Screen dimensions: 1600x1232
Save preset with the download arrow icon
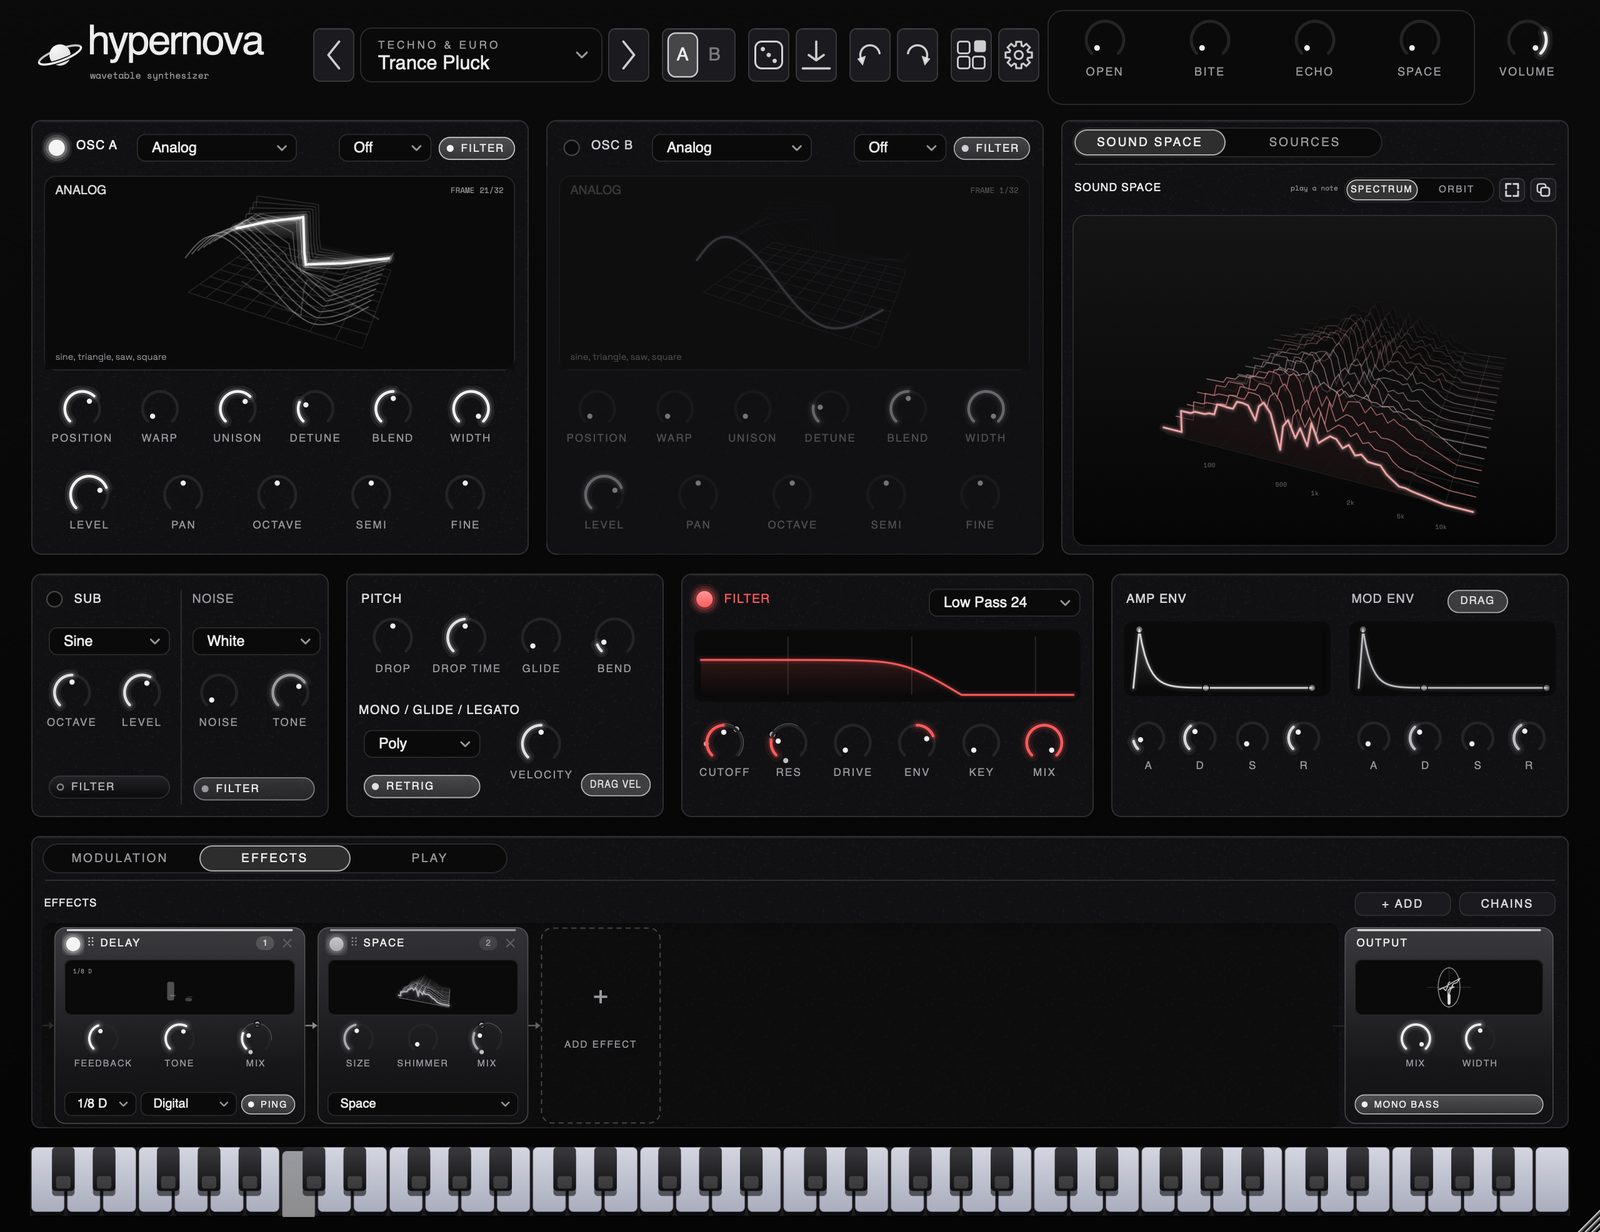(x=816, y=55)
